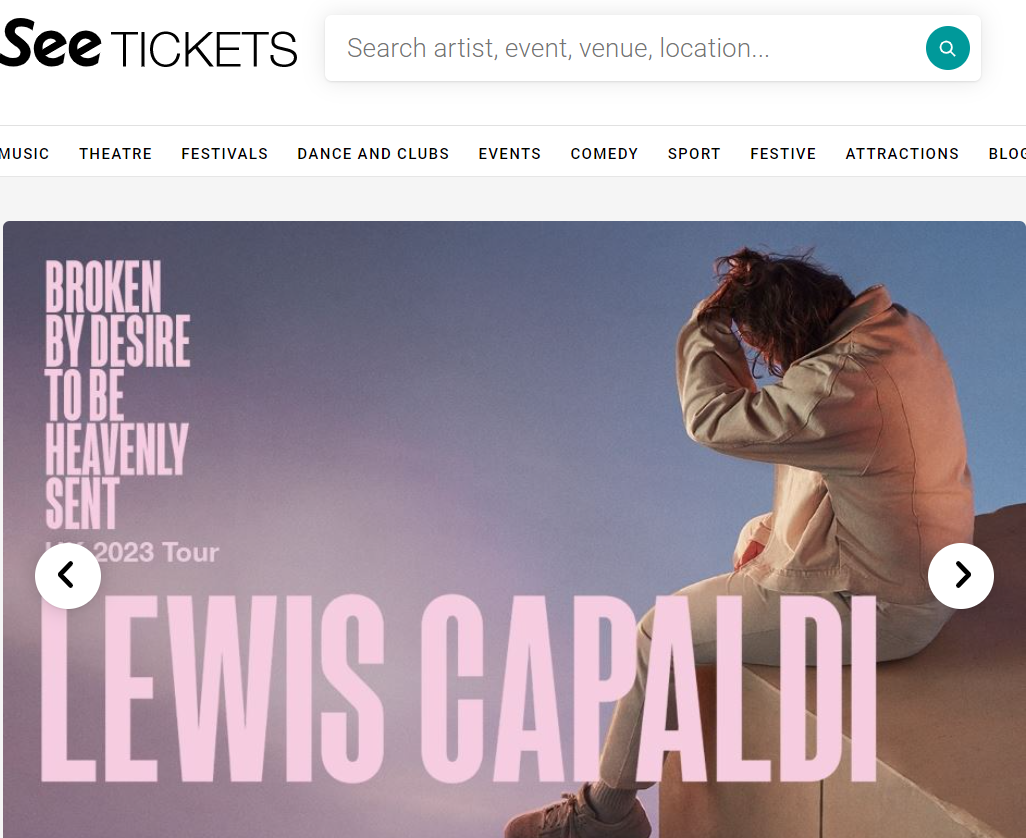Open the Lewis Capaldi tour banner
The width and height of the screenshot is (1026, 838).
[514, 529]
